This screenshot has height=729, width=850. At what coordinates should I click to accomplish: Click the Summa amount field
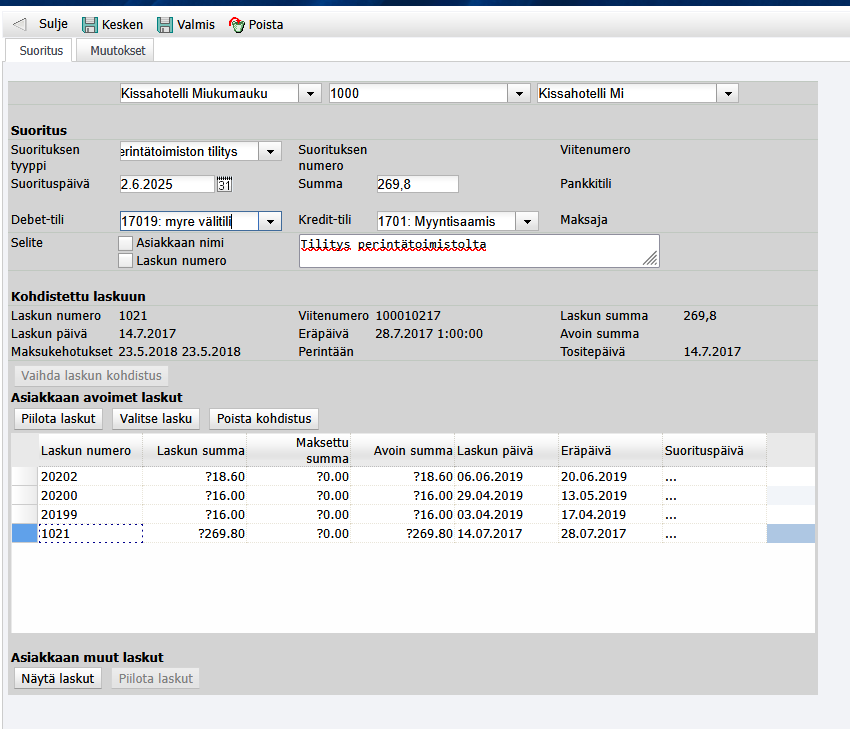click(417, 184)
